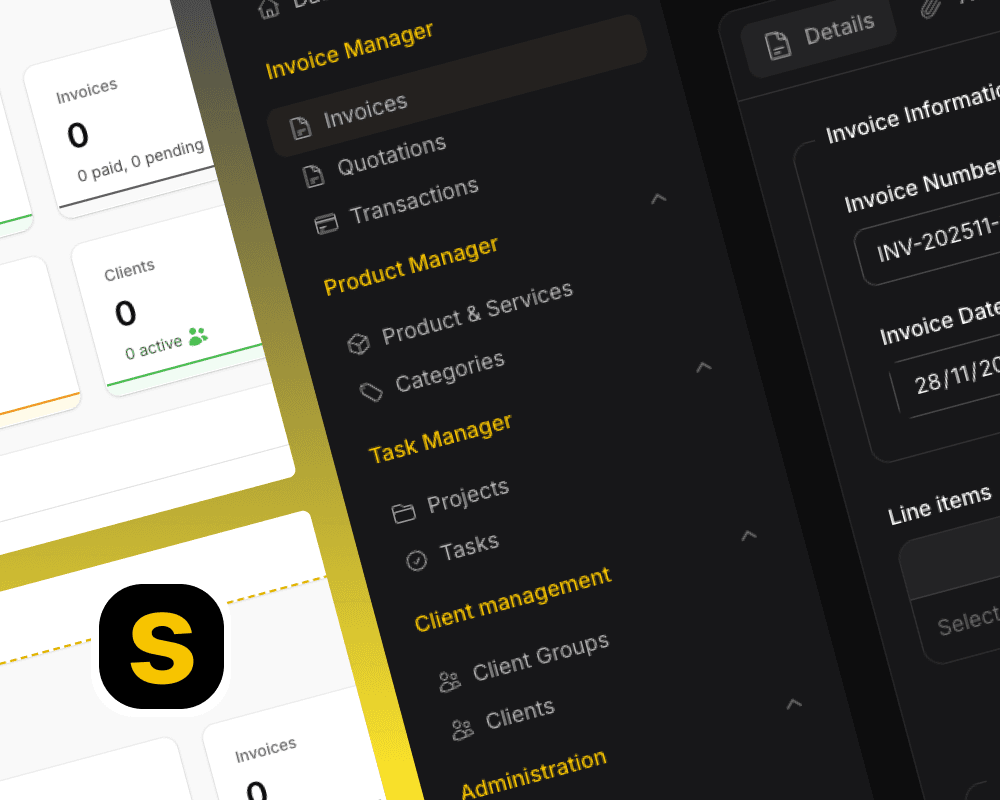Collapse the Client management section chevron
The image size is (1000, 800).
[794, 704]
